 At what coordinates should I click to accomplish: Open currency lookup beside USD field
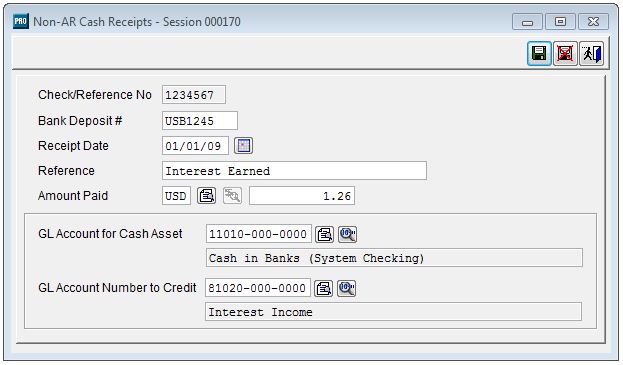(207, 196)
